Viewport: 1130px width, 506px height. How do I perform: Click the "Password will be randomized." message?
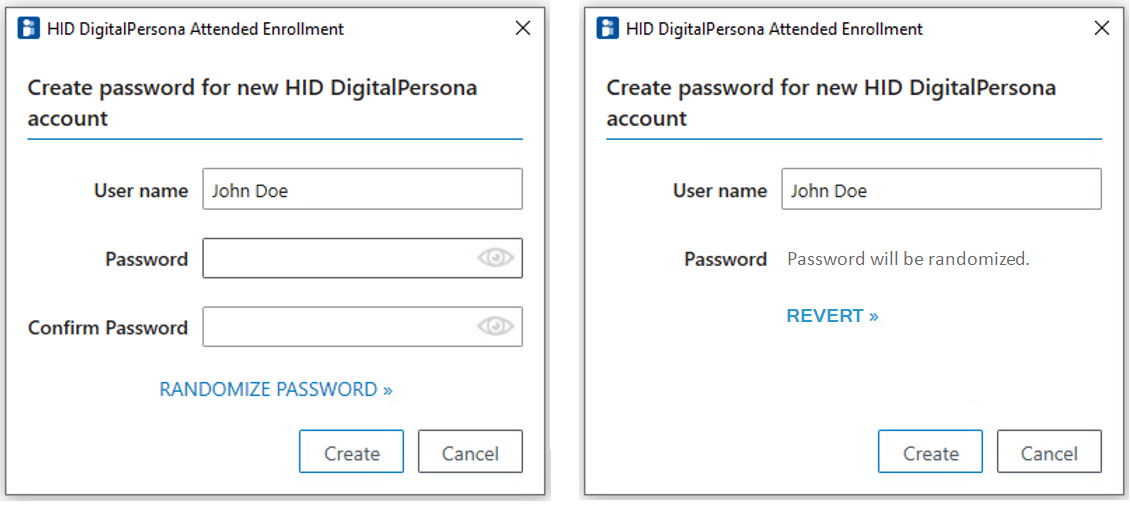pos(908,259)
